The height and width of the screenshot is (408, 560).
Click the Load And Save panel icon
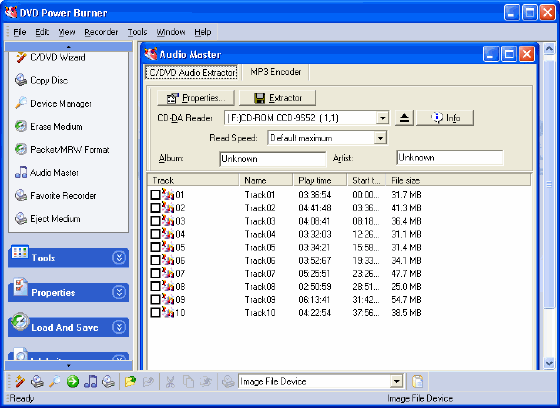(x=20, y=321)
